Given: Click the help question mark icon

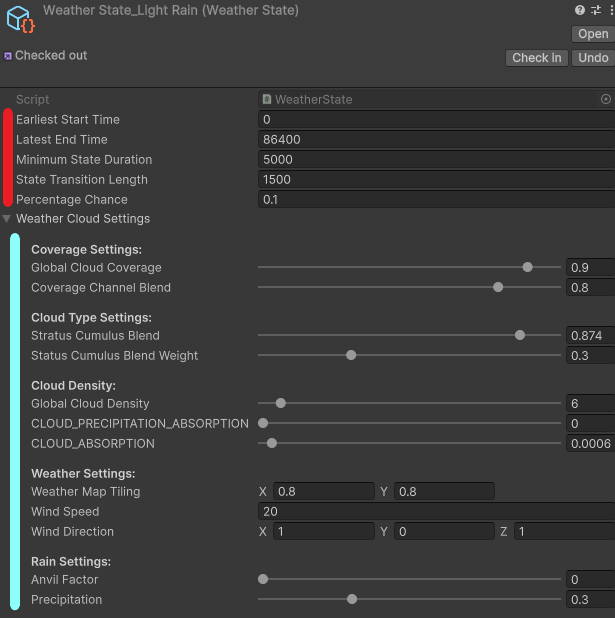Looking at the screenshot, I should point(580,10).
